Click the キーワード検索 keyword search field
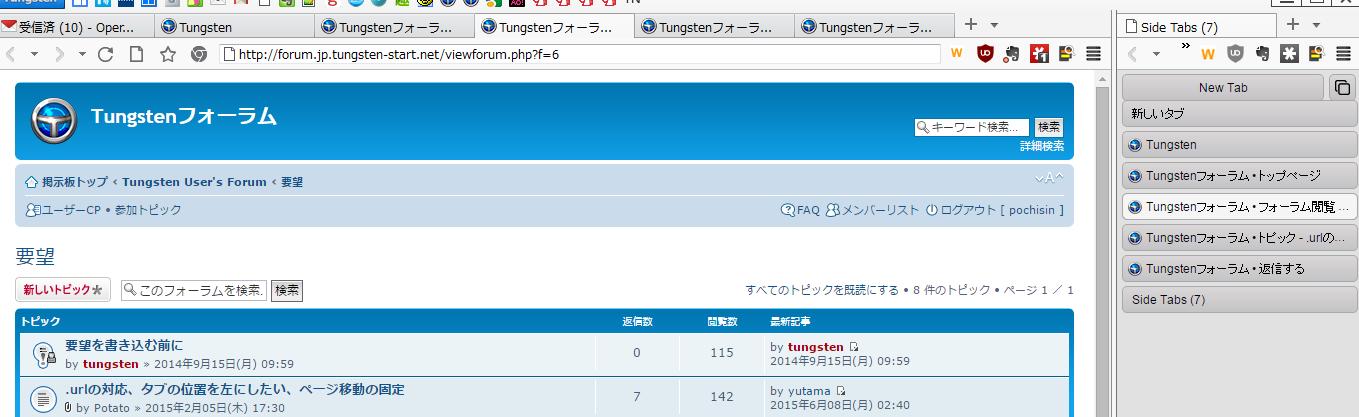This screenshot has width=1359, height=417. click(972, 127)
